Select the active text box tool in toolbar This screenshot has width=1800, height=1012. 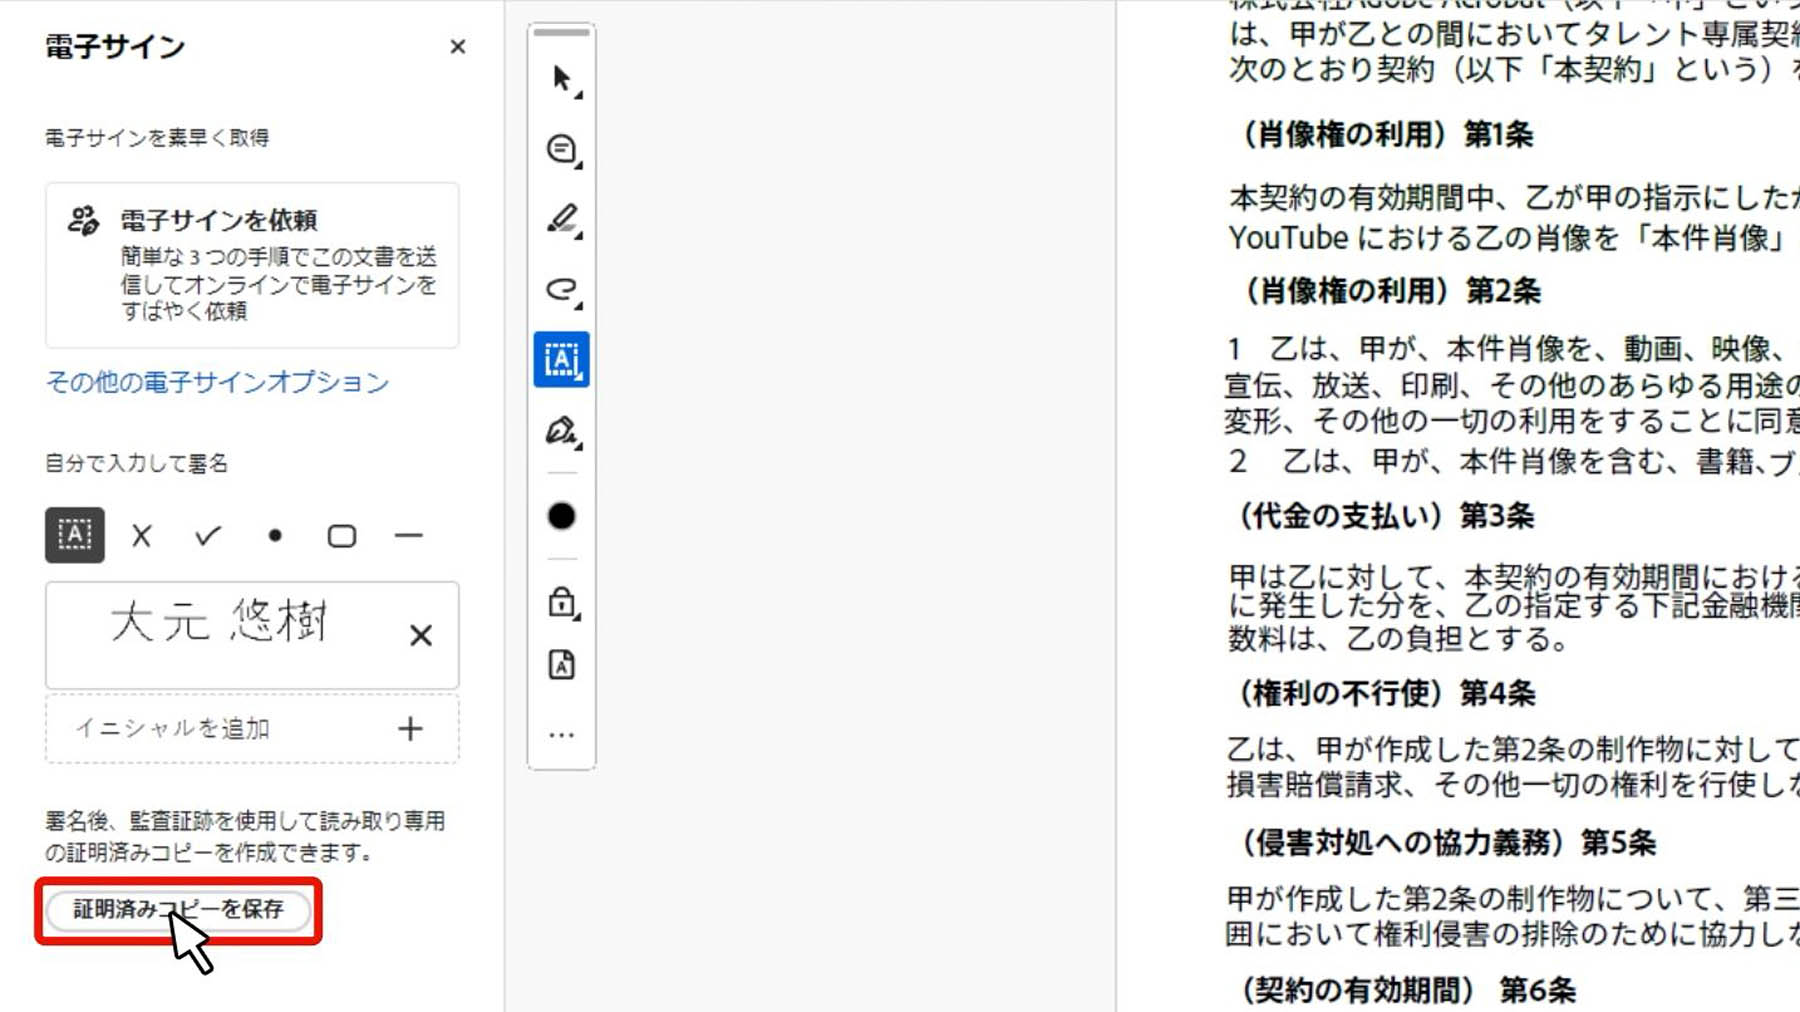pyautogui.click(x=562, y=359)
